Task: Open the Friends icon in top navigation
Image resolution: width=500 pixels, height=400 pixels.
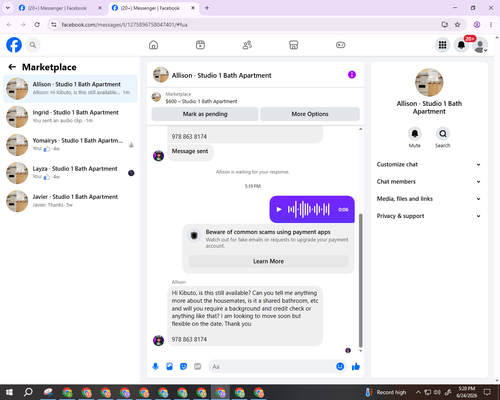Action: (247, 45)
